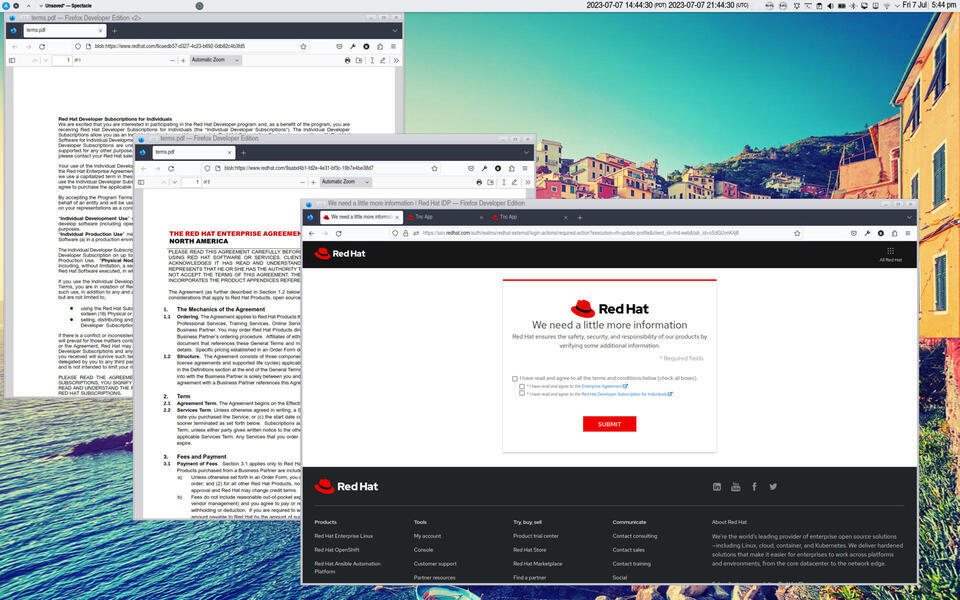The image size is (960, 600).
Task: Open the Product trial center footer link
Action: coord(536,536)
